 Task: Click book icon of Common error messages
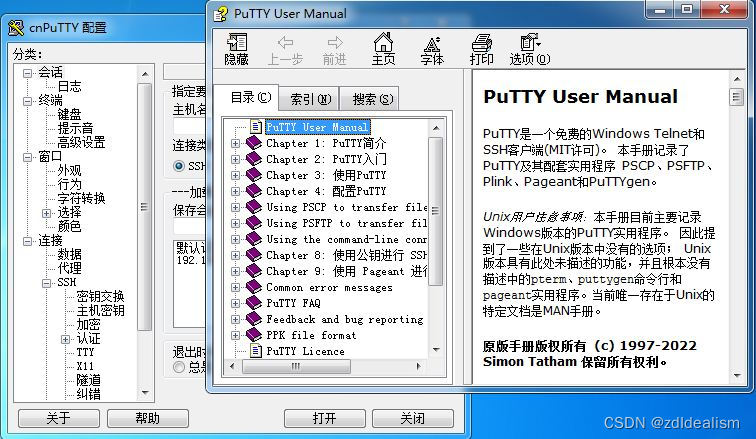click(254, 287)
